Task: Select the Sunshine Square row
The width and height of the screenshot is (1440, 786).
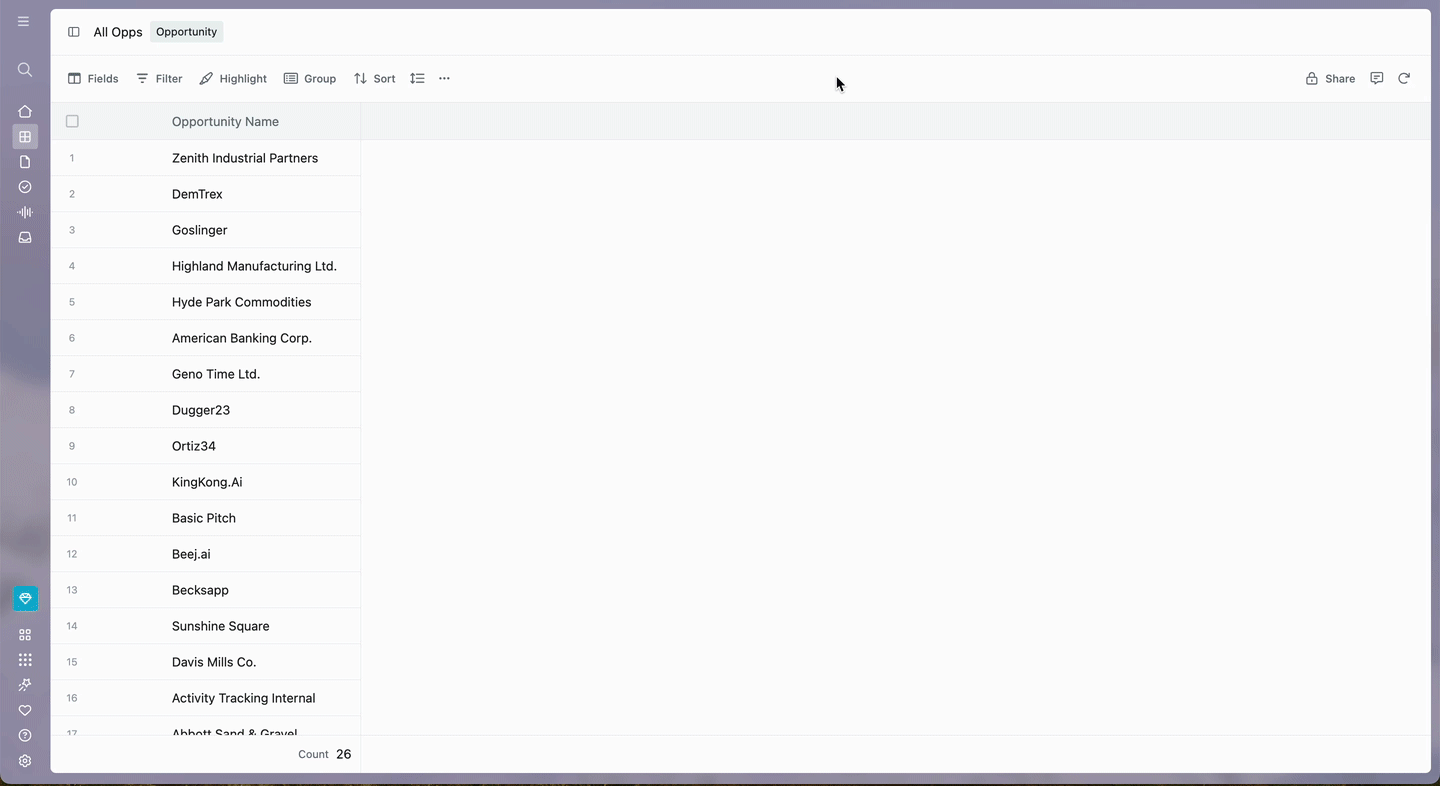Action: [205, 626]
